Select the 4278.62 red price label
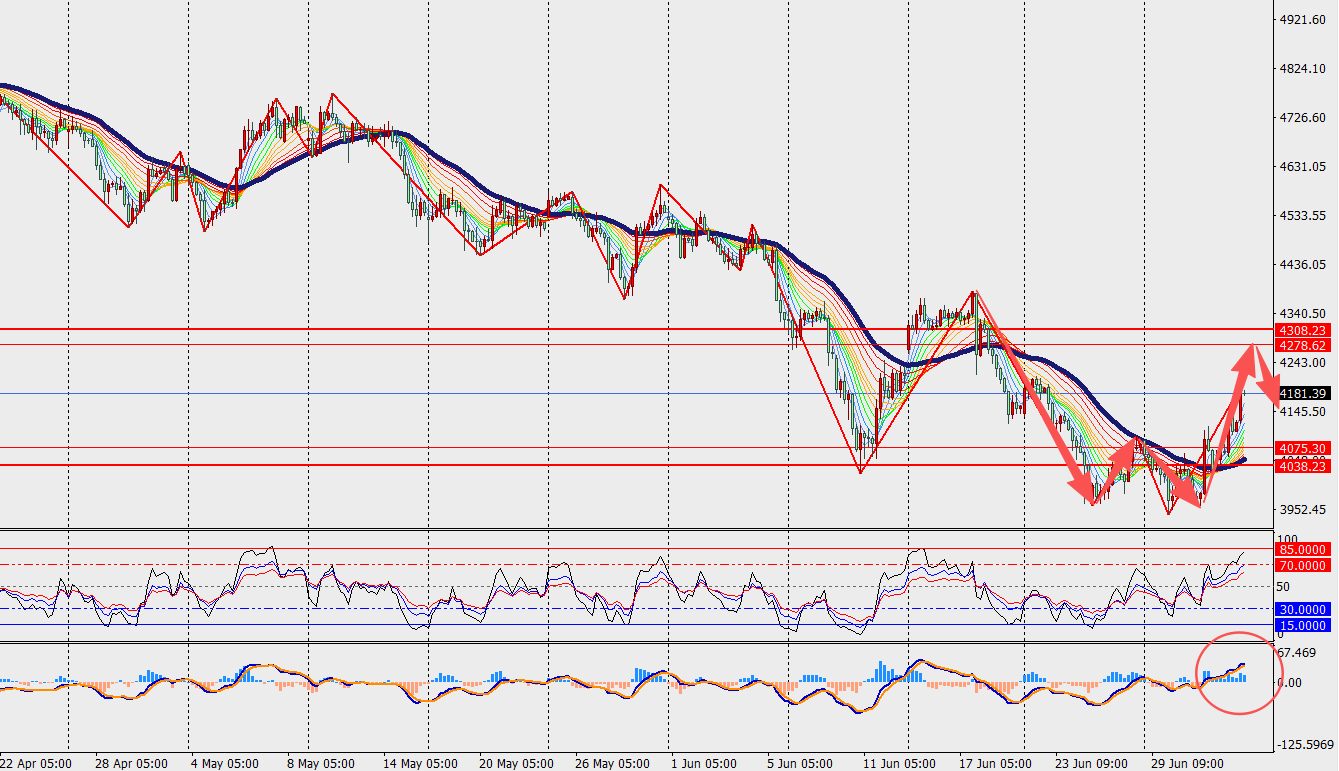 click(1304, 345)
